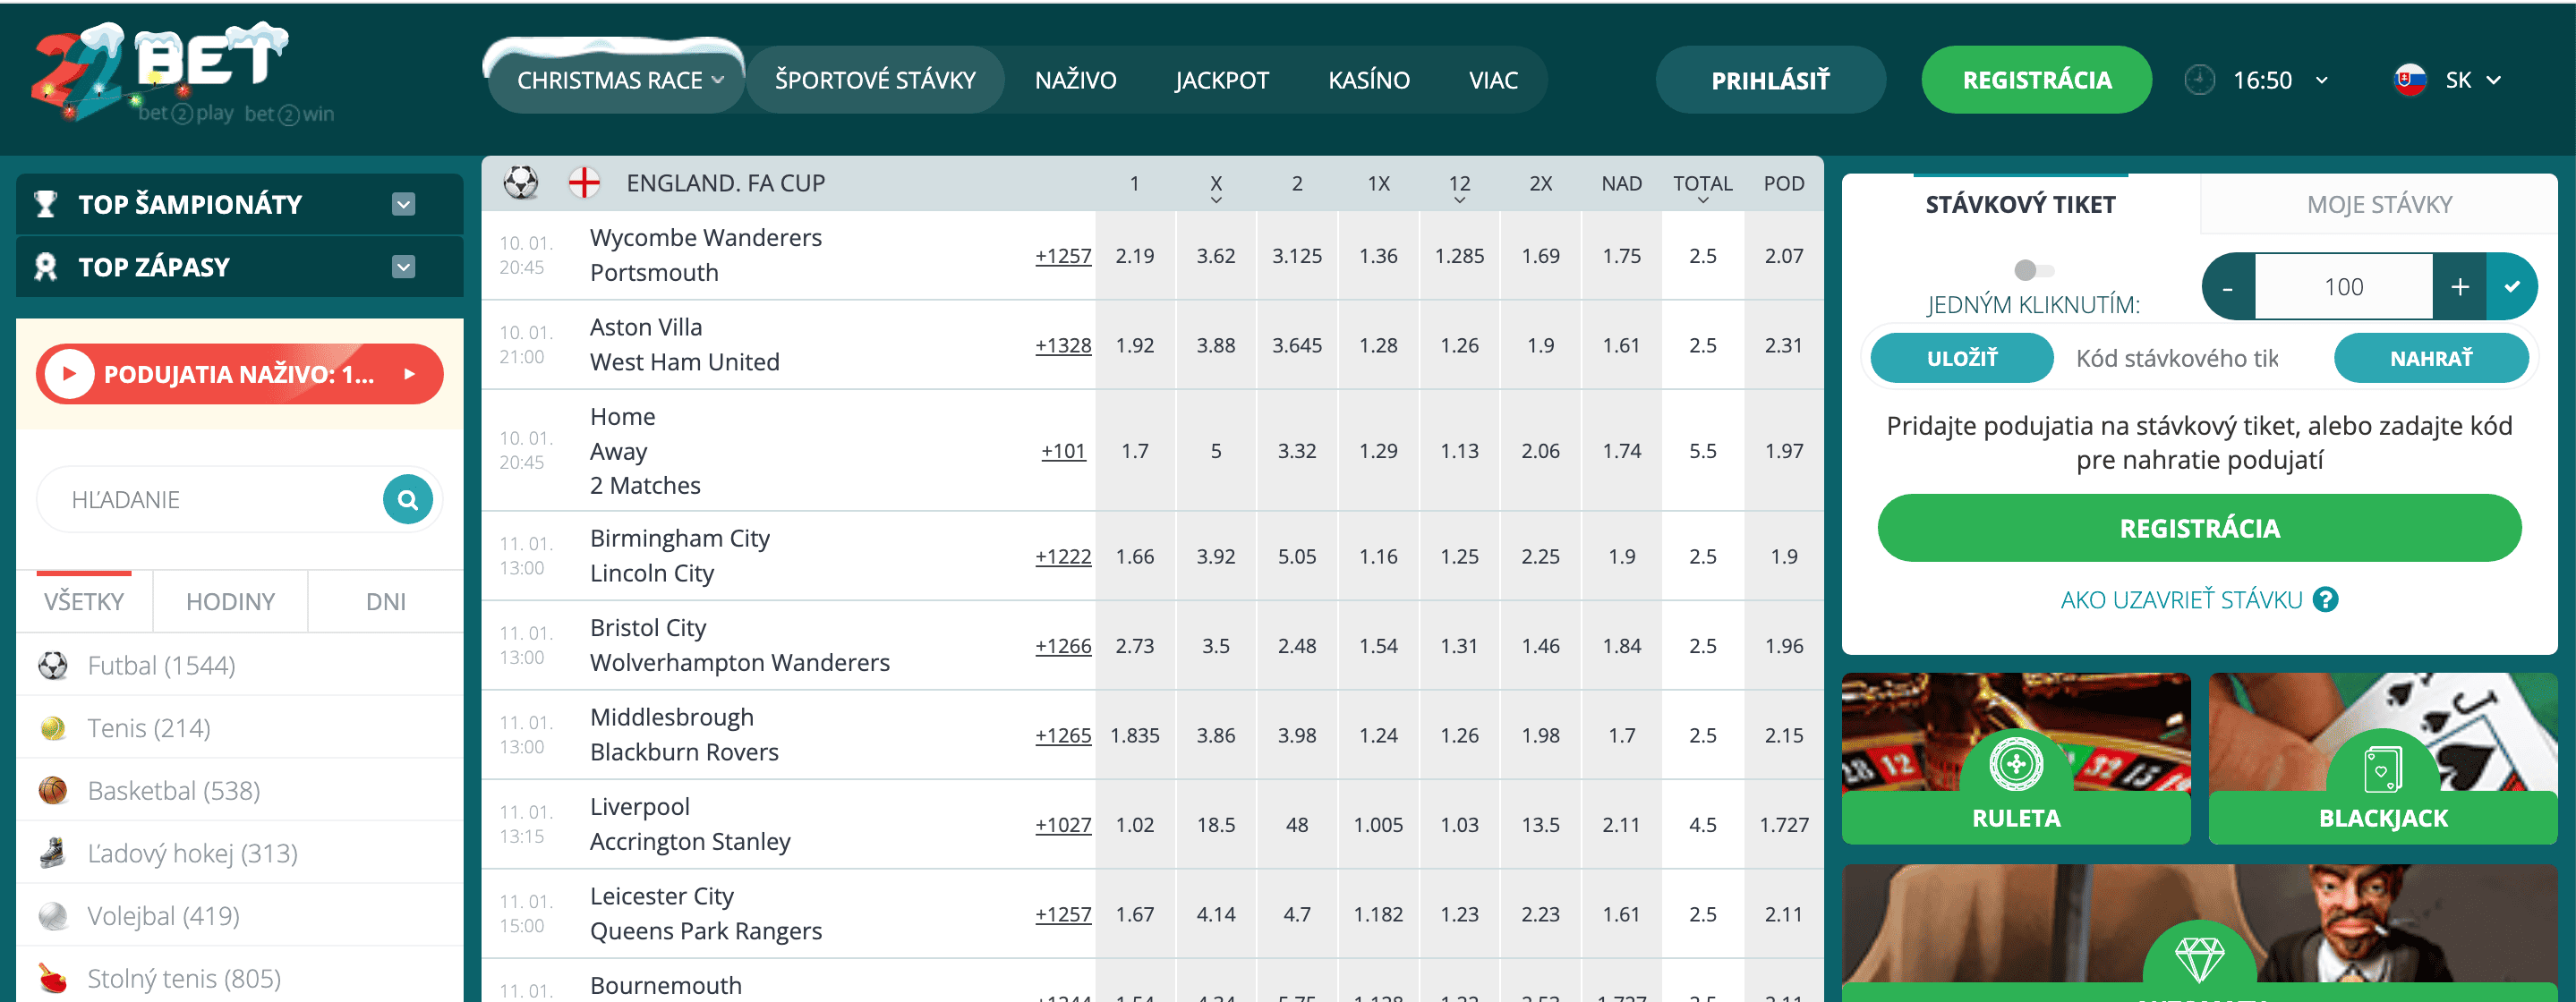The width and height of the screenshot is (2576, 1002).
Task: Click the Nahrať button
Action: [x=2431, y=358]
